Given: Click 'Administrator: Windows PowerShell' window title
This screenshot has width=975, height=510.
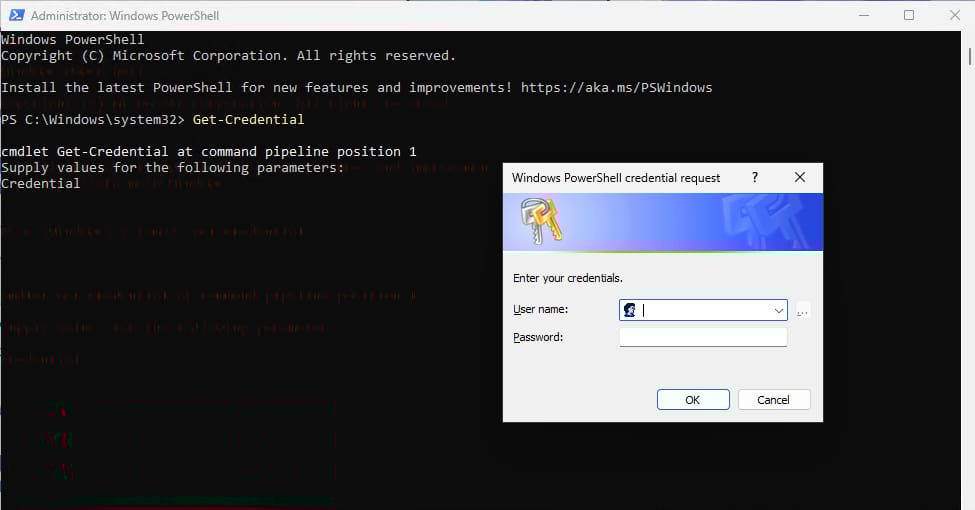Looking at the screenshot, I should coord(124,16).
